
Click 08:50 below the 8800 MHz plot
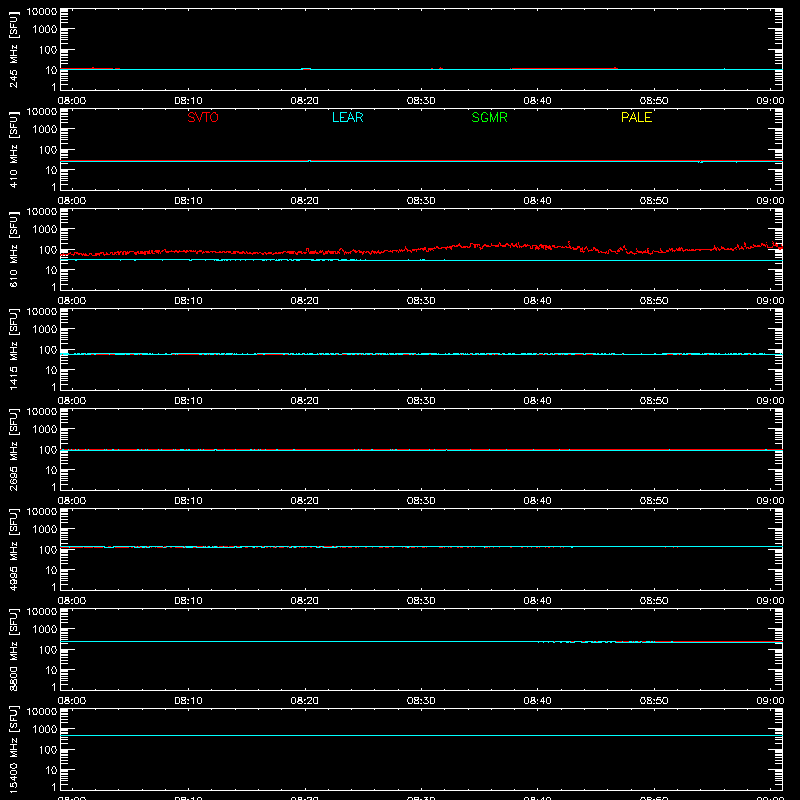(x=654, y=701)
